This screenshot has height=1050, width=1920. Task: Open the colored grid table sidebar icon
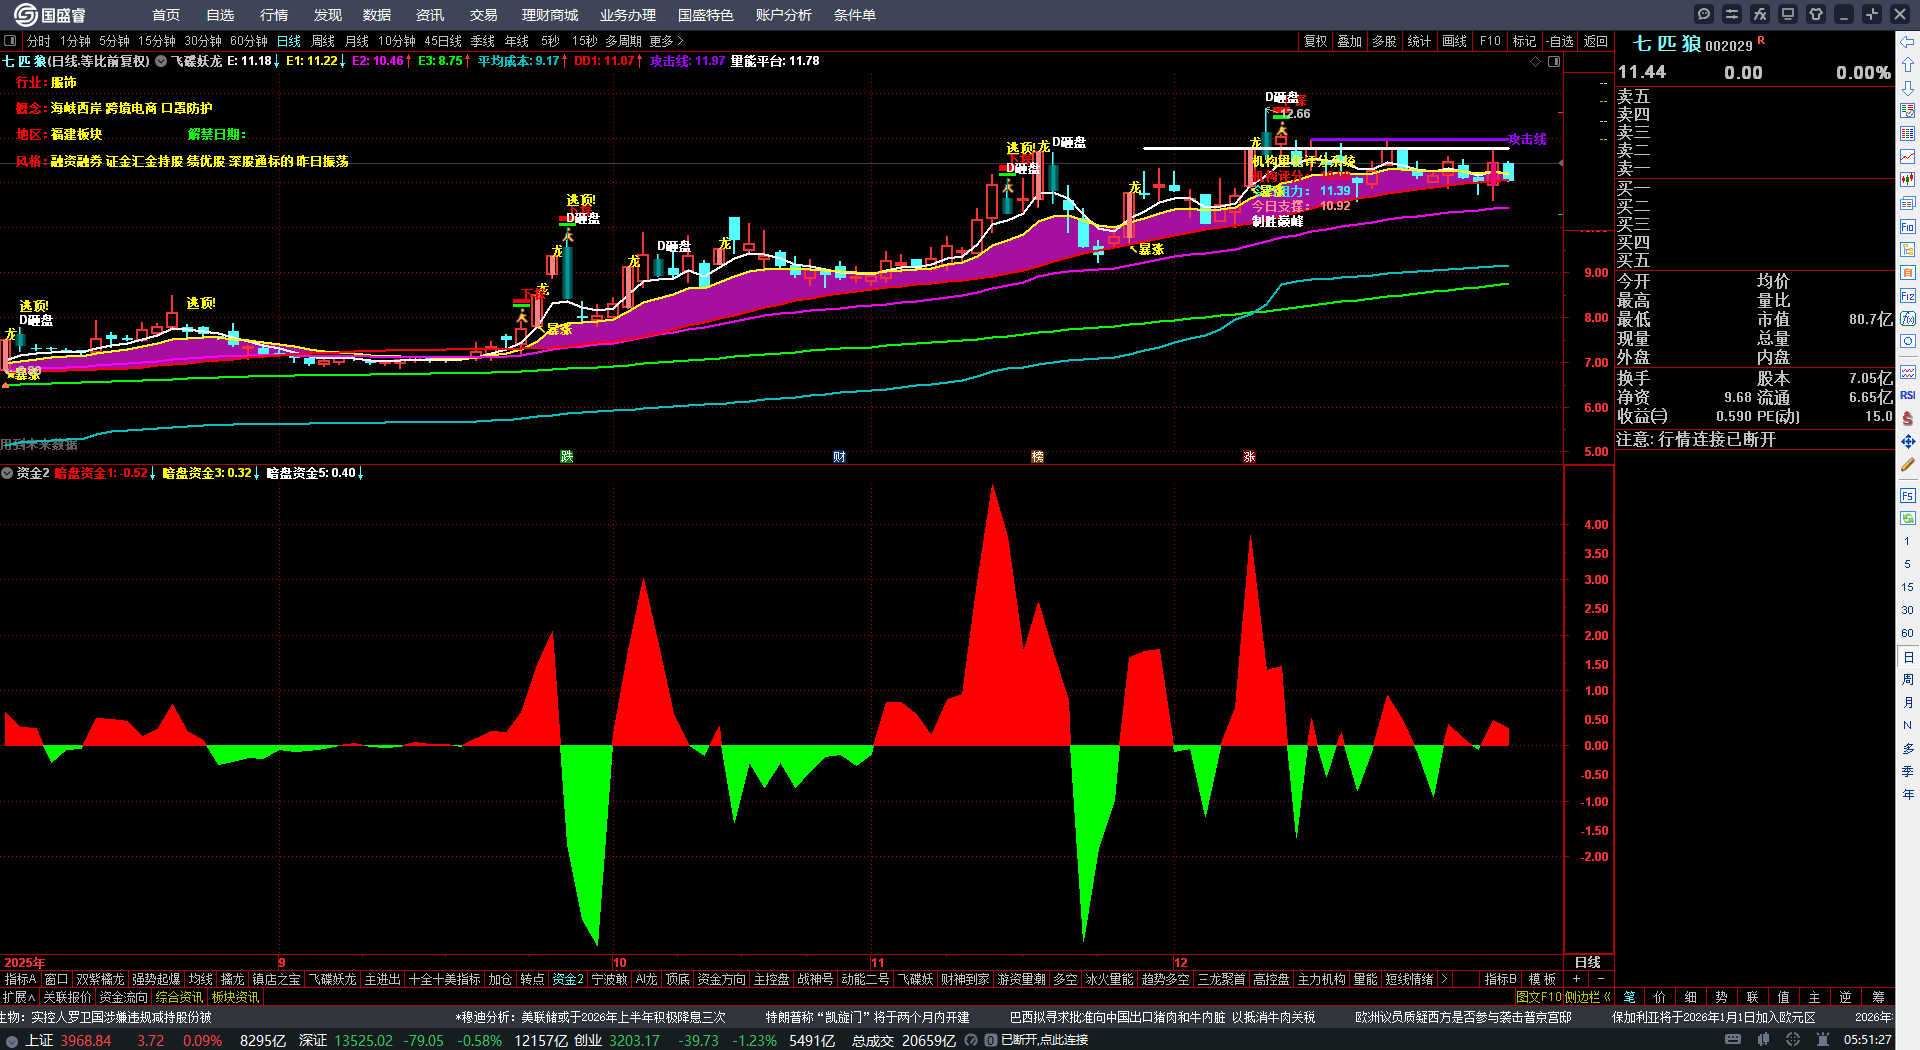(1908, 134)
